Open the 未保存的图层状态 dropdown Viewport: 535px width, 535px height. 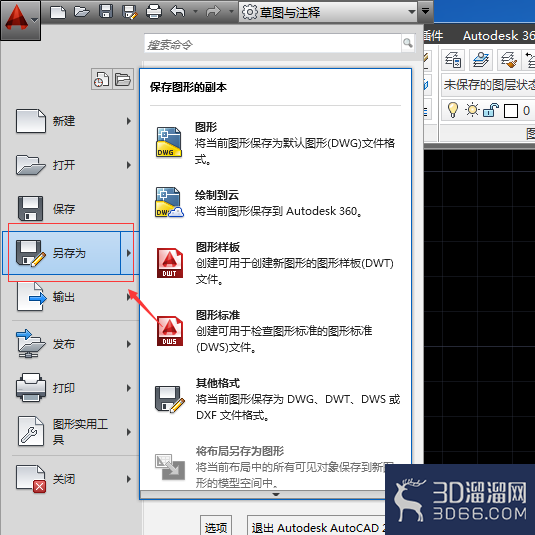point(488,84)
